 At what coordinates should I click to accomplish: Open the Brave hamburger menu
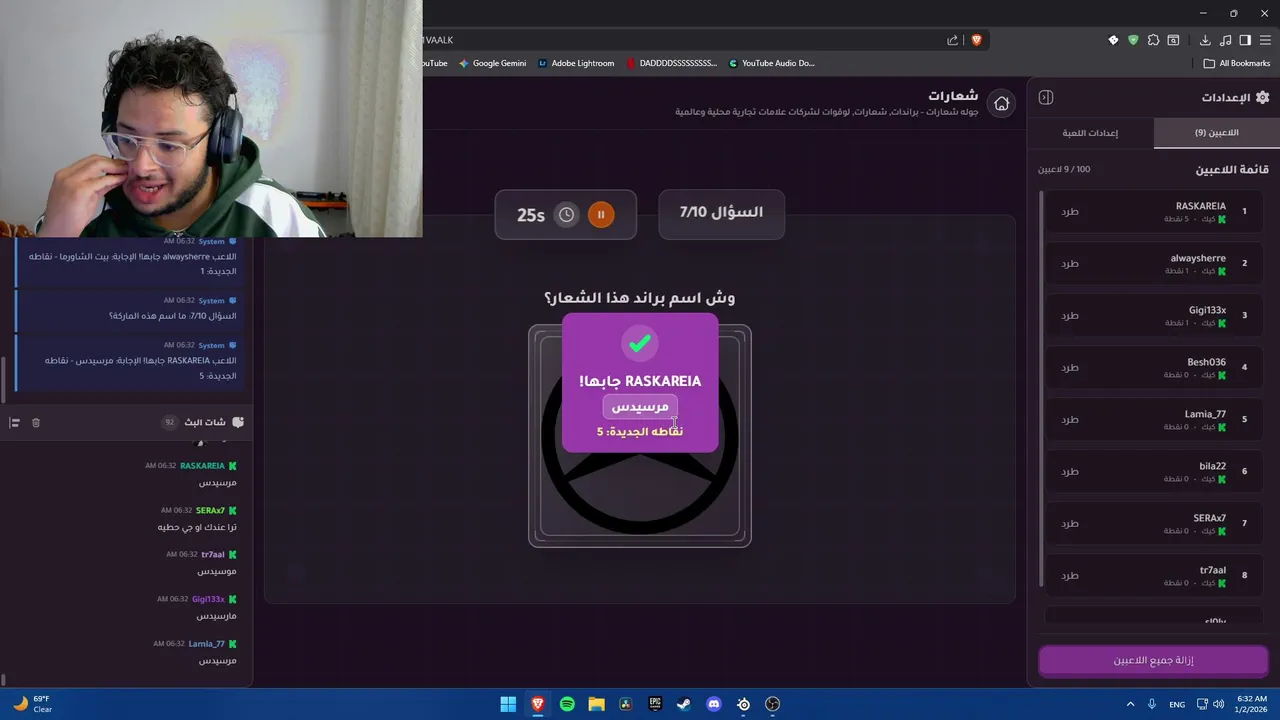coord(1265,40)
